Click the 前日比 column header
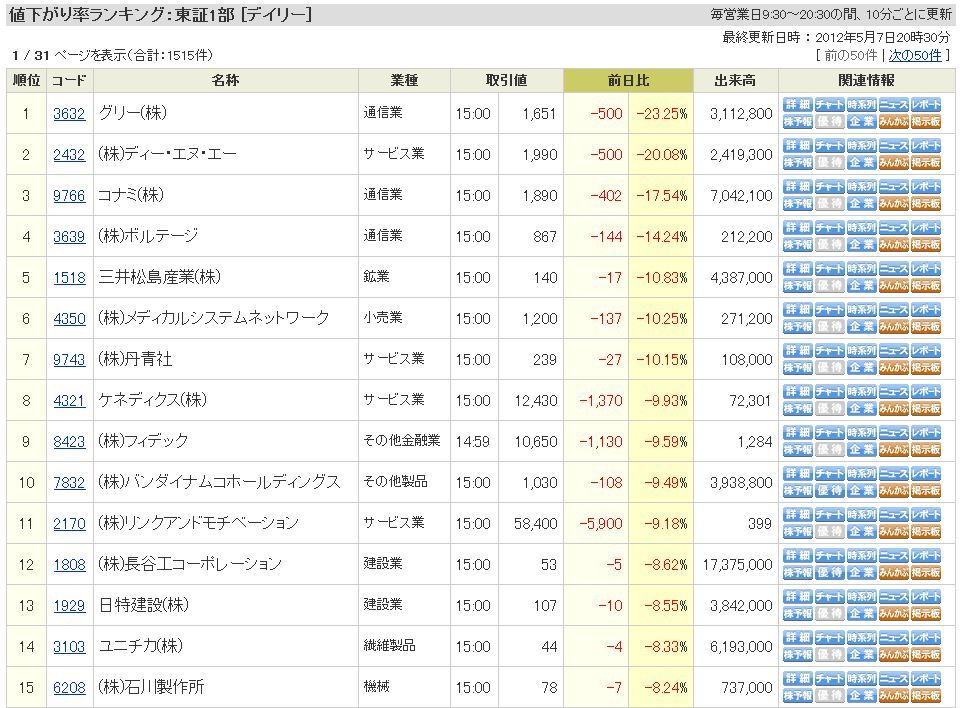This screenshot has width=969, height=708. (628, 80)
